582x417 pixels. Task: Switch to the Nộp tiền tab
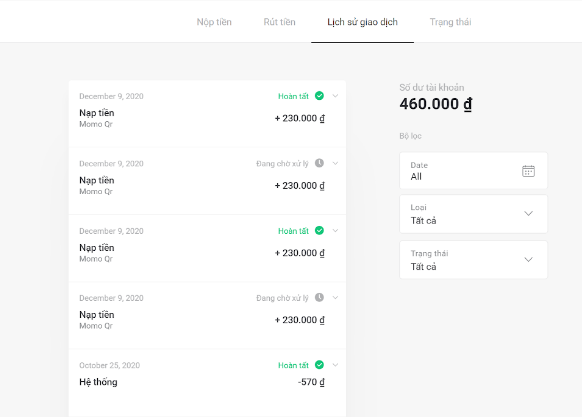point(214,22)
